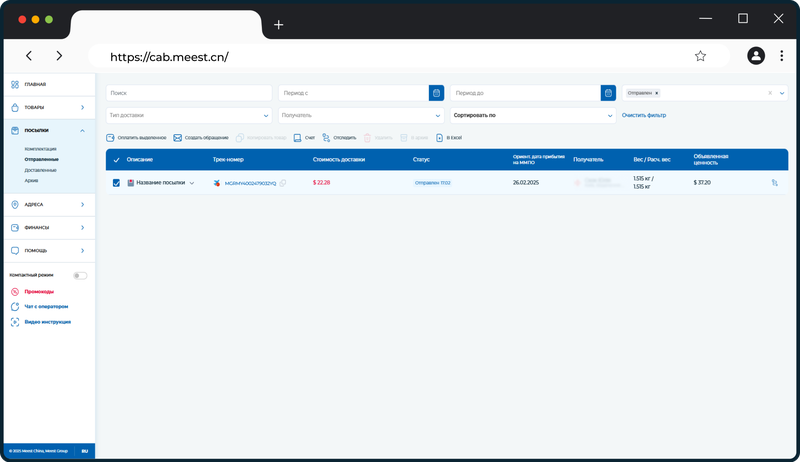Screen dimensions: 800x462
Task: Open the 'Период до' calendar picker
Action: 608,93
